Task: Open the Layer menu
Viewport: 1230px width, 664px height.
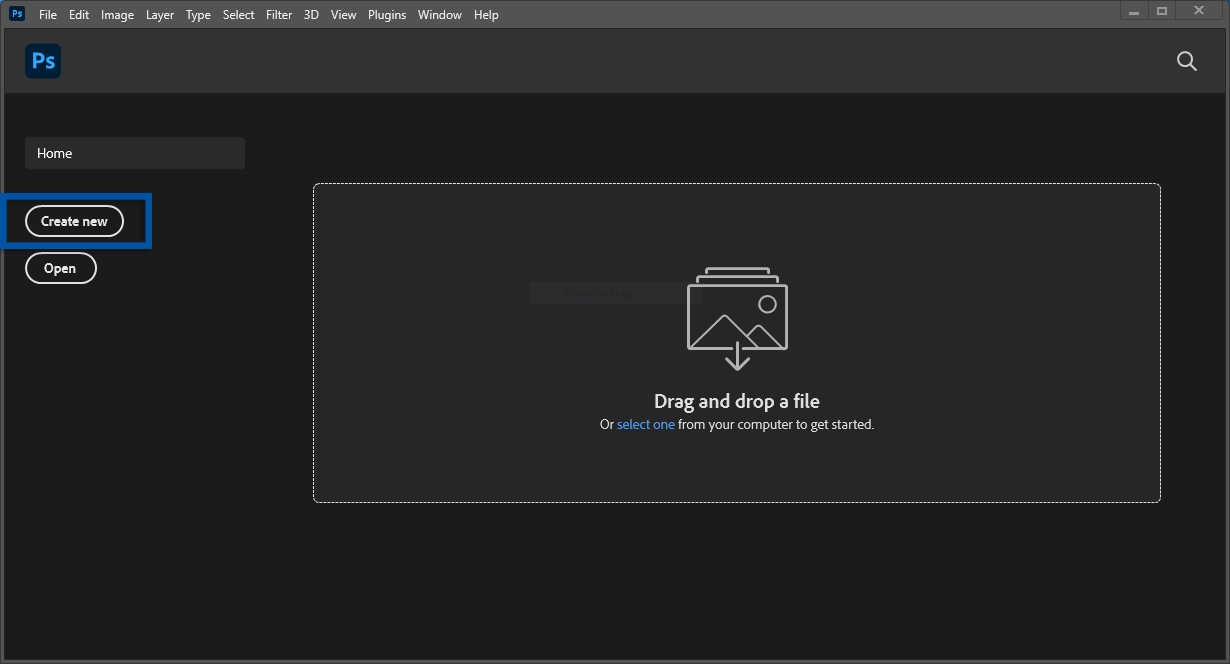Action: coord(159,14)
